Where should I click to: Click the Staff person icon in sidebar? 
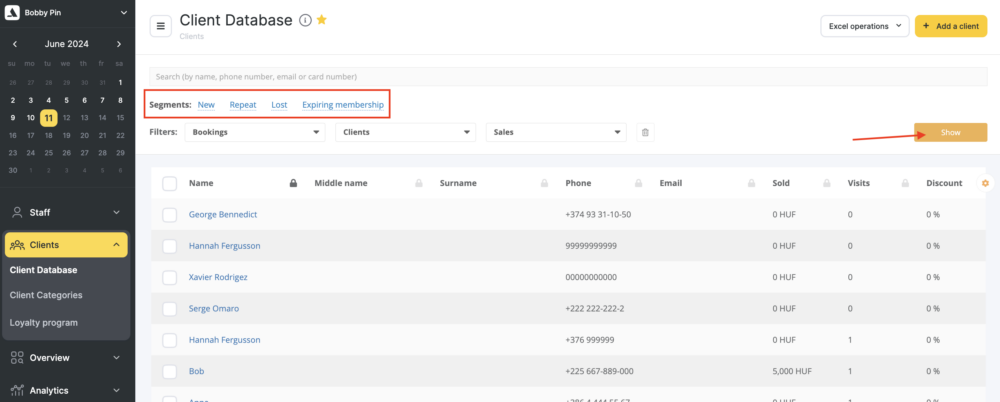point(17,212)
